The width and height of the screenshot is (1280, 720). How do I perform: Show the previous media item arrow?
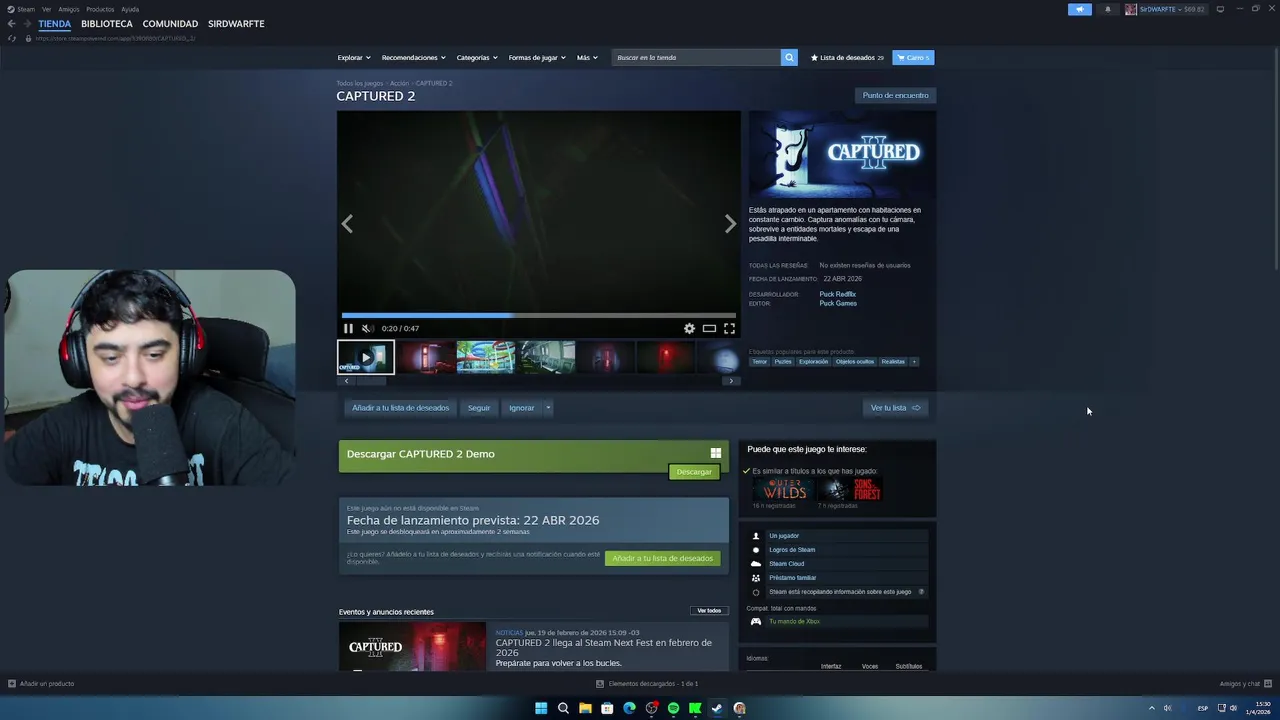point(347,224)
